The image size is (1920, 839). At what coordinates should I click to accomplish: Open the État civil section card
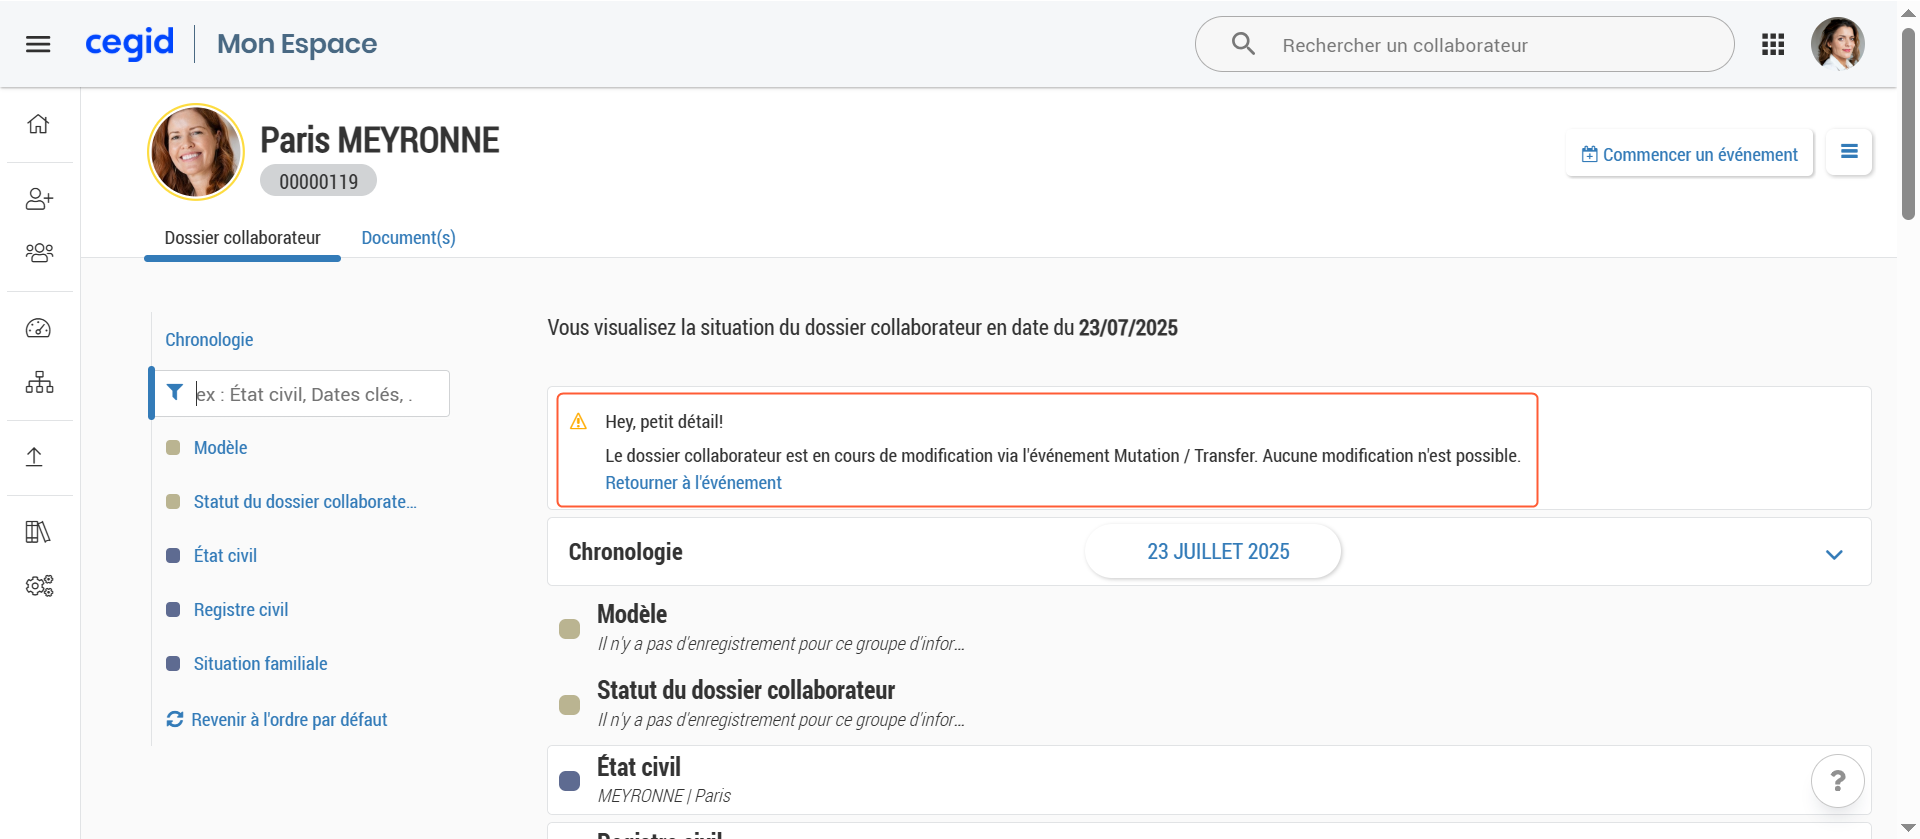(1209, 780)
